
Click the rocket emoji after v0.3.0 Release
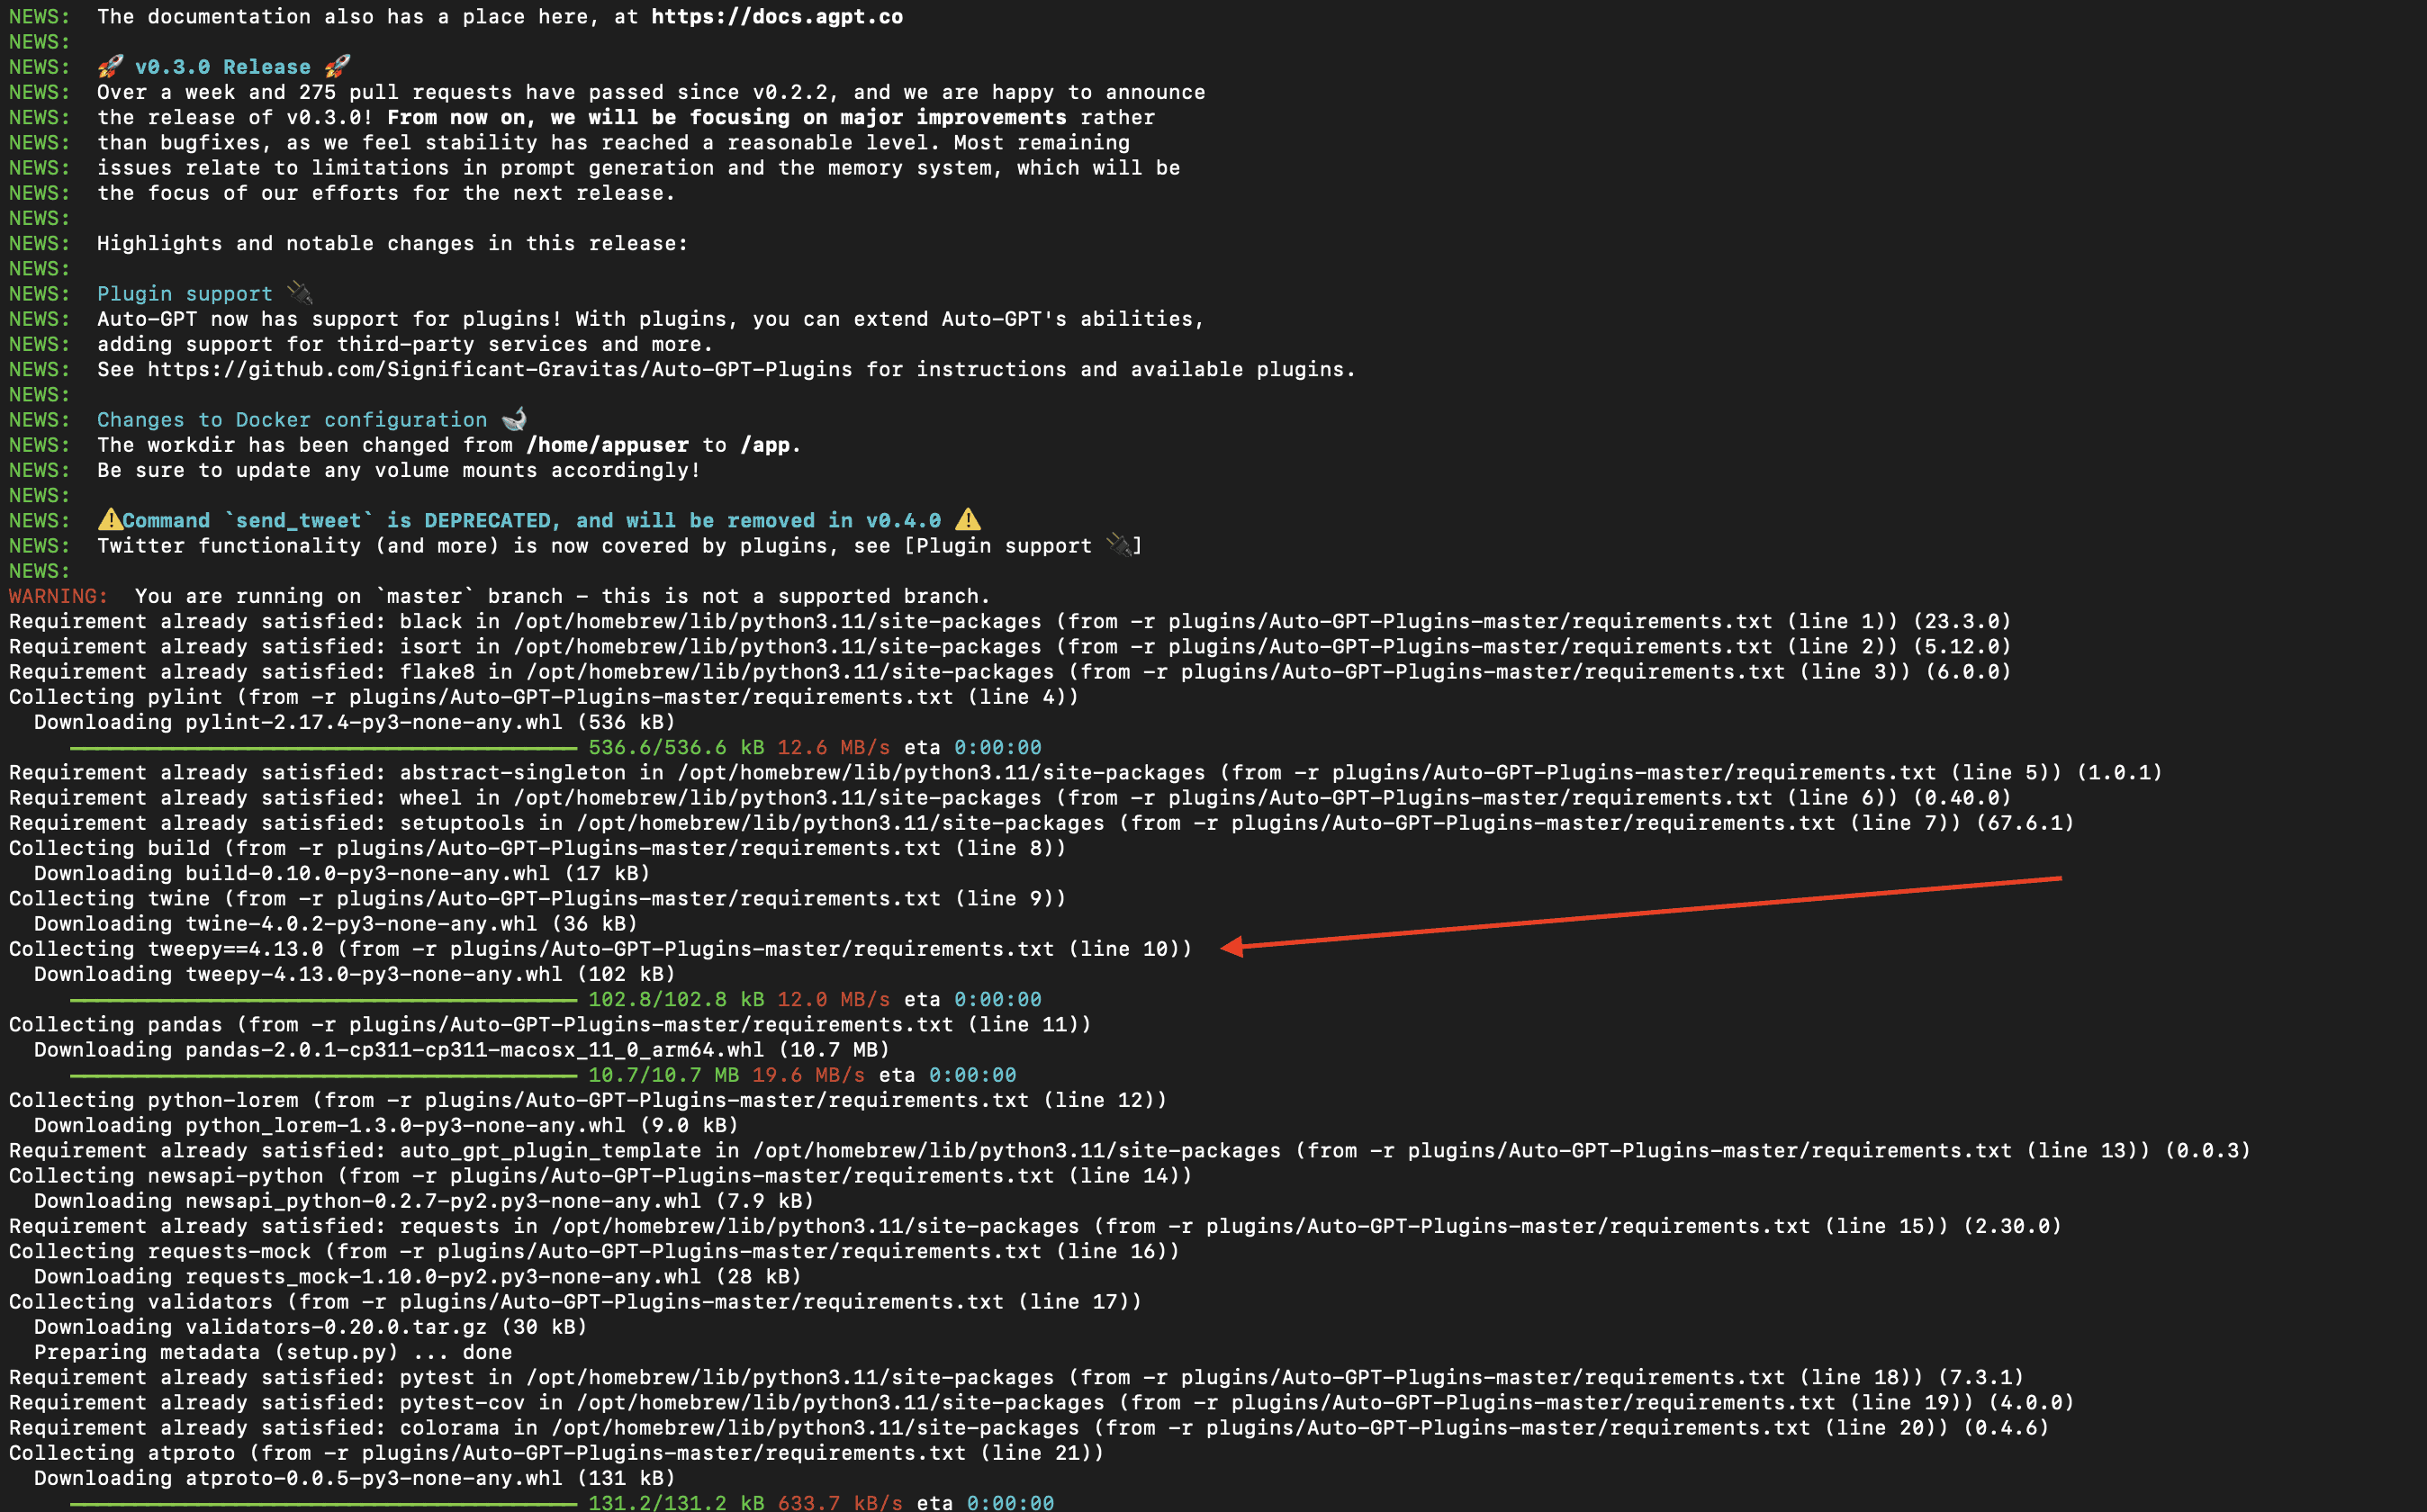coord(337,67)
